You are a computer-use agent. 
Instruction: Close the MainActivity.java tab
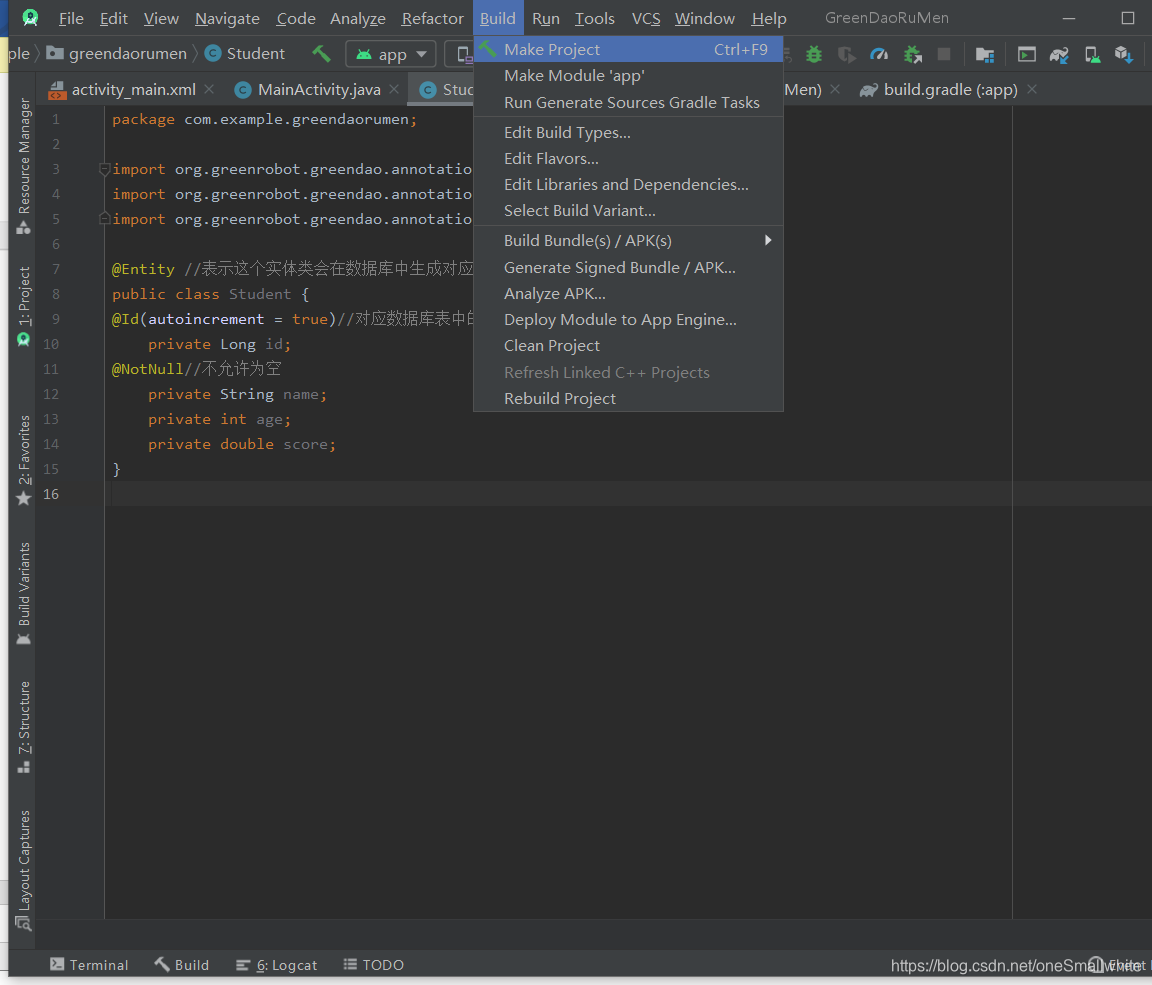point(394,89)
